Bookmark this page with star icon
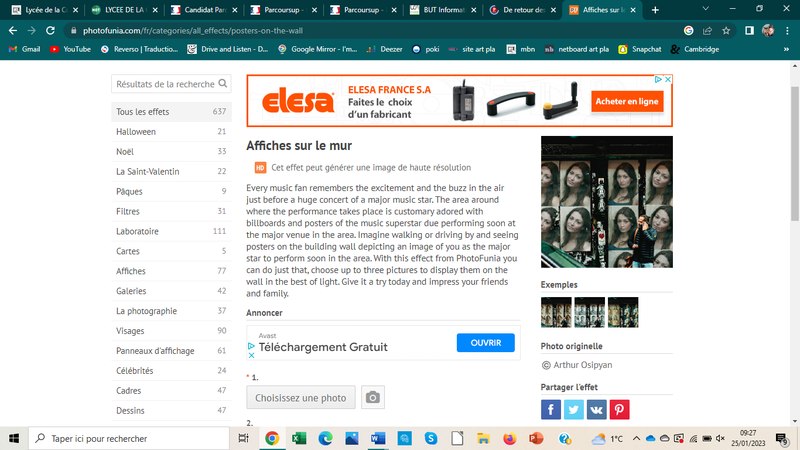The width and height of the screenshot is (800, 450). (x=726, y=31)
